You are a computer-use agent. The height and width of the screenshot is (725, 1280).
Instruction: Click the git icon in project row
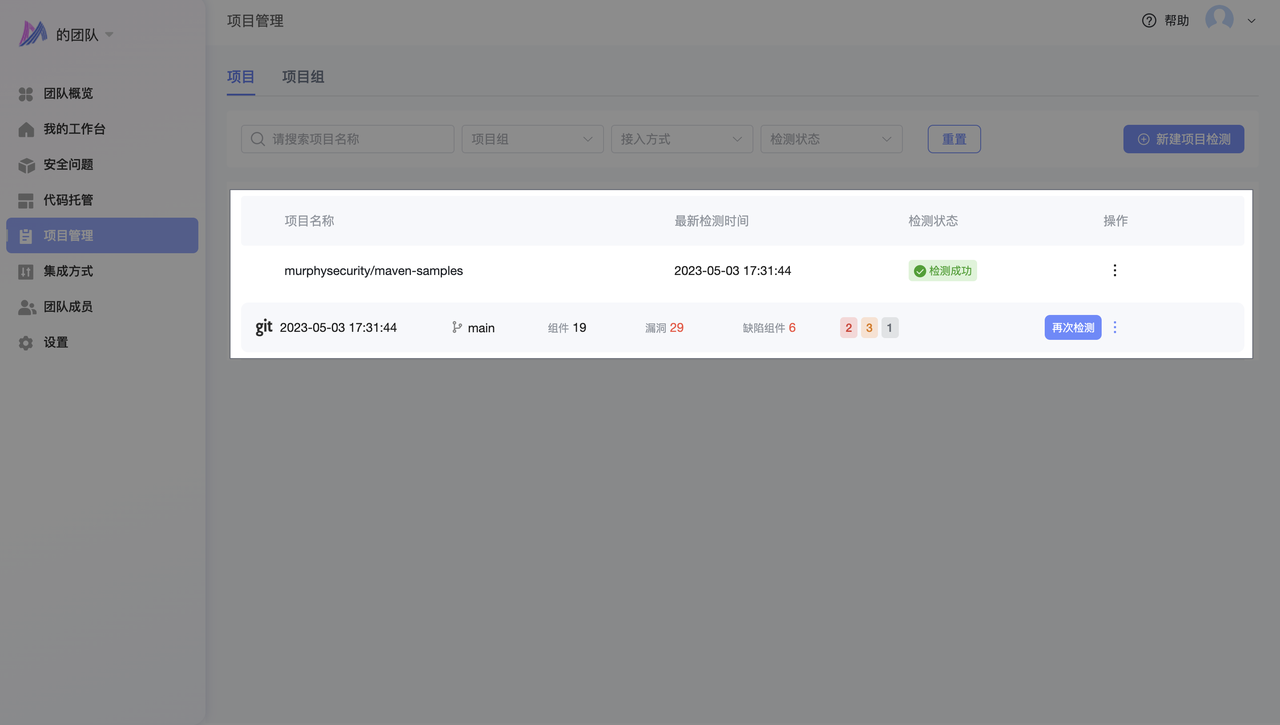pyautogui.click(x=264, y=327)
